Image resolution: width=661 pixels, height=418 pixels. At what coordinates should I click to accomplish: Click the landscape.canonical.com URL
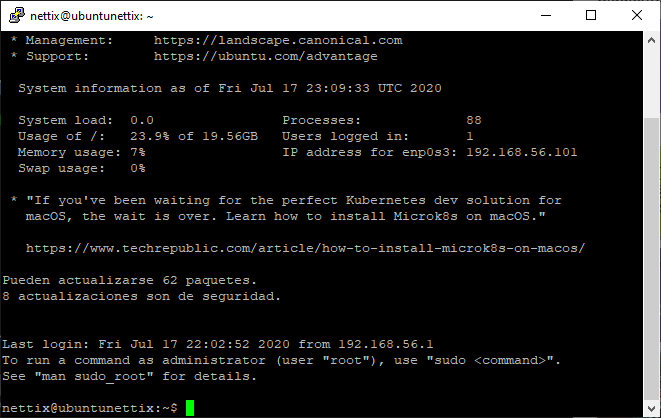(278, 40)
